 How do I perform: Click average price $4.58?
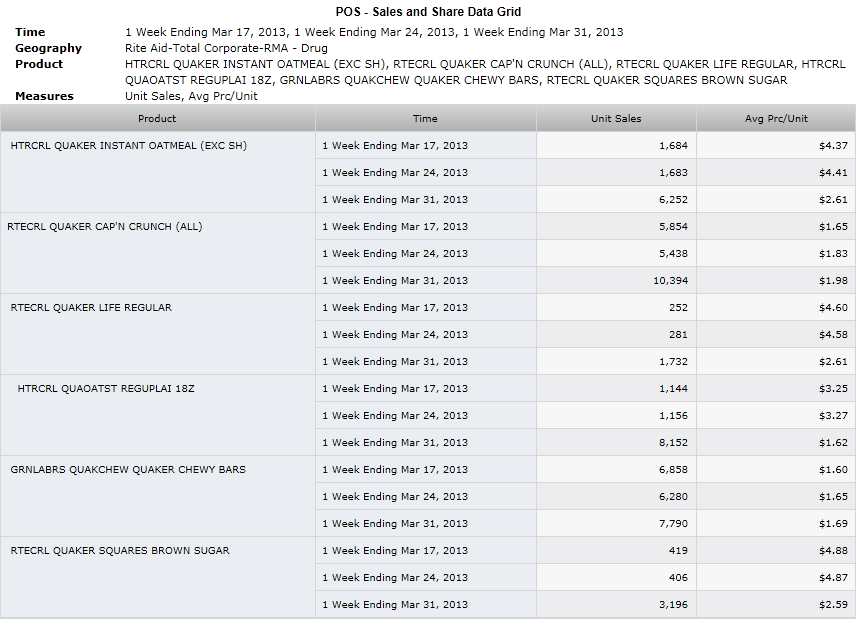point(833,335)
